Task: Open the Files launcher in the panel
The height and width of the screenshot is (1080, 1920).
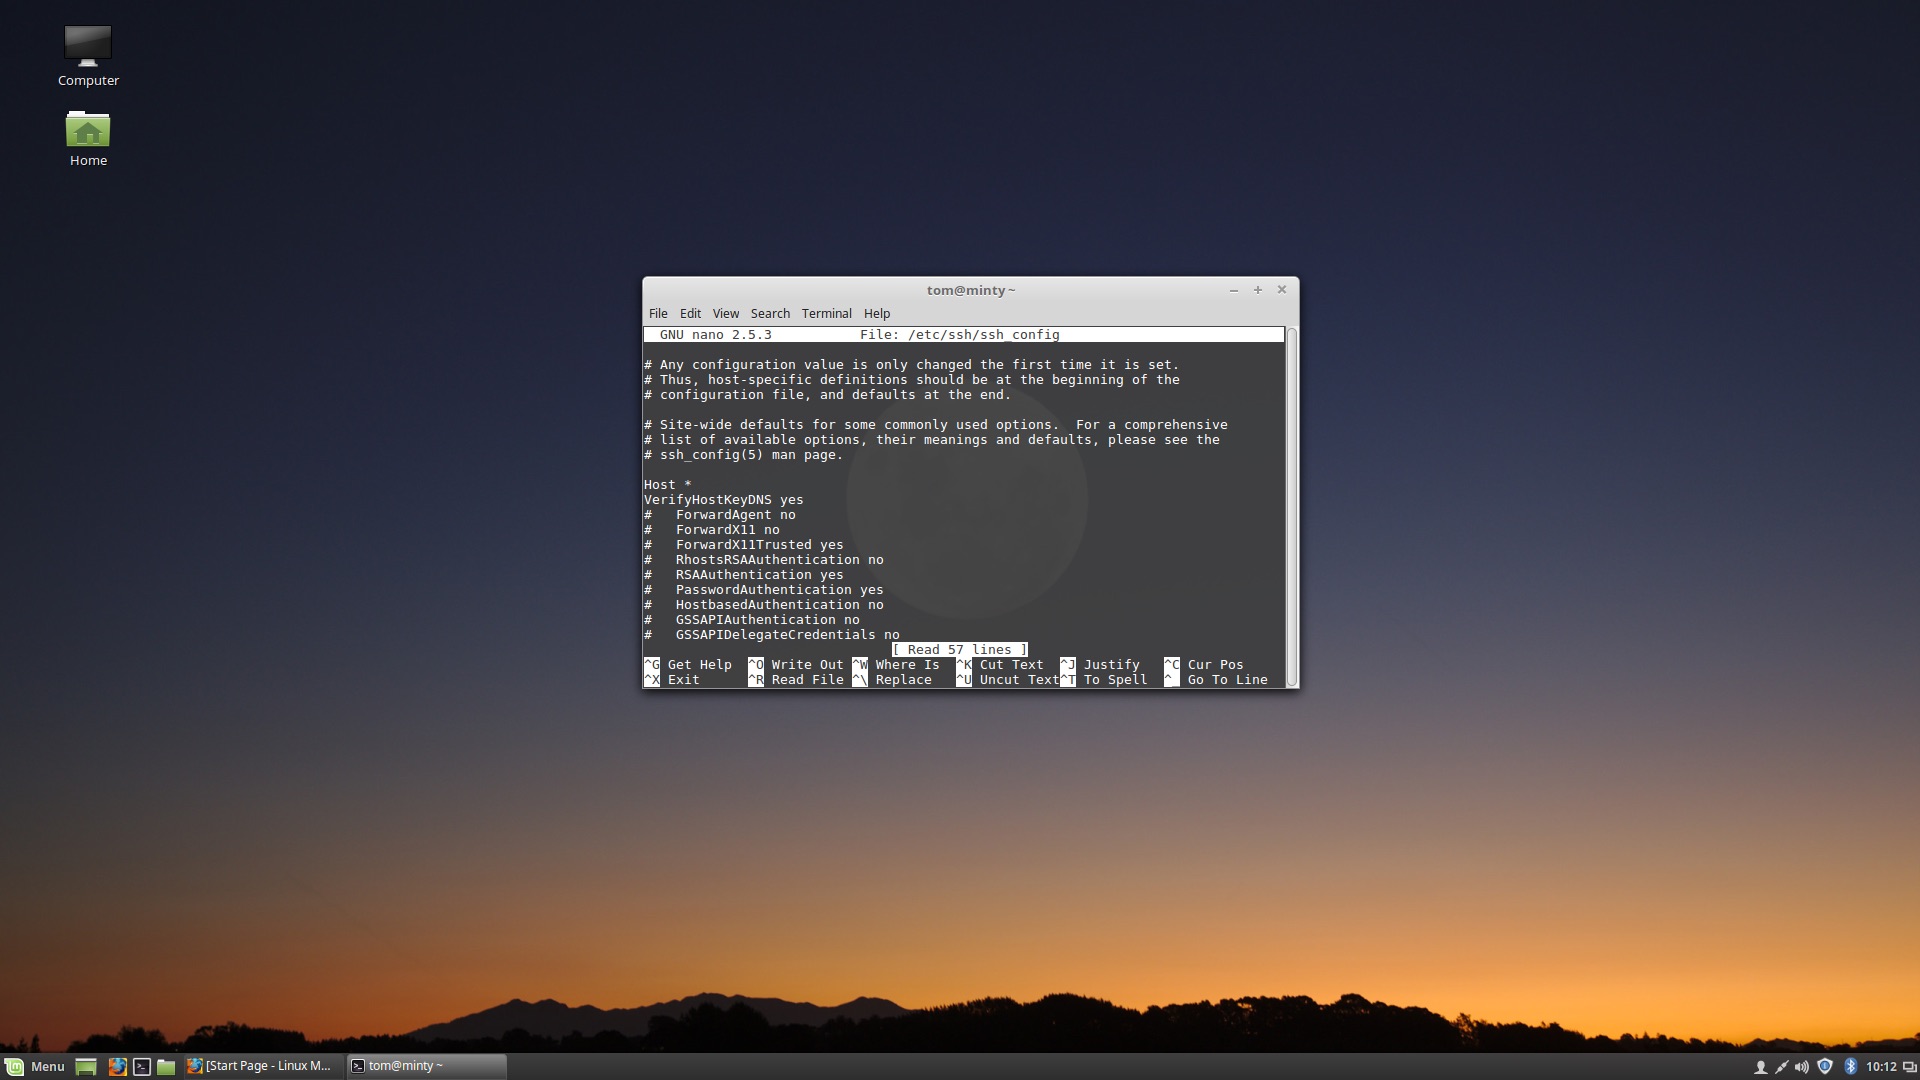Action: pos(166,1067)
